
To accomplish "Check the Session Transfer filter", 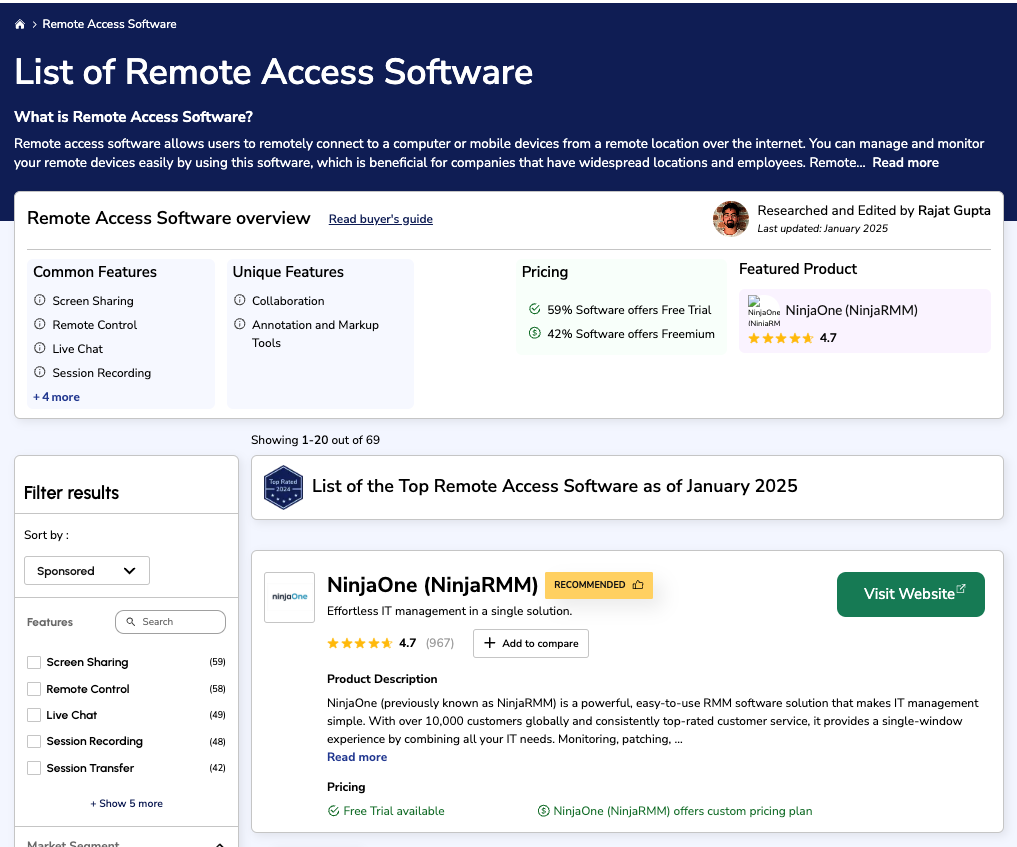I will (x=34, y=768).
